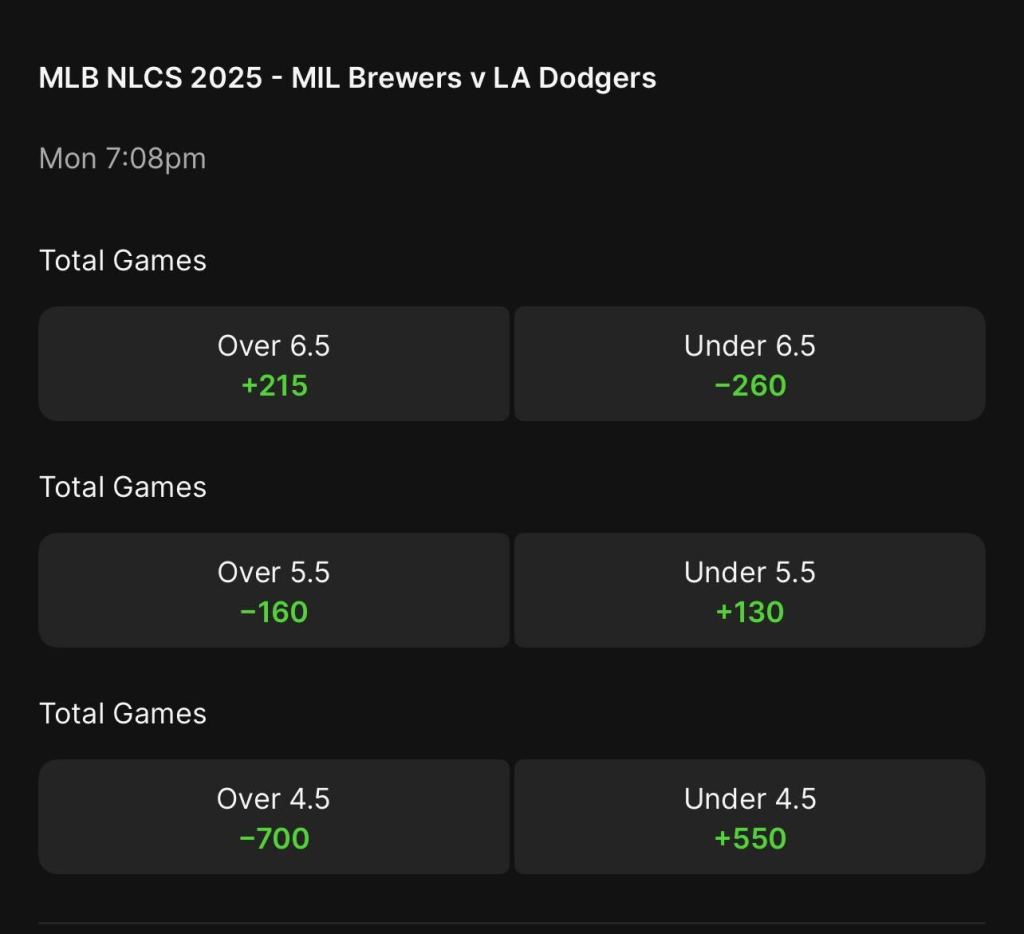Screen dimensions: 1024x934
Task: Pick the Over 5.5 total games option
Action: point(274,589)
